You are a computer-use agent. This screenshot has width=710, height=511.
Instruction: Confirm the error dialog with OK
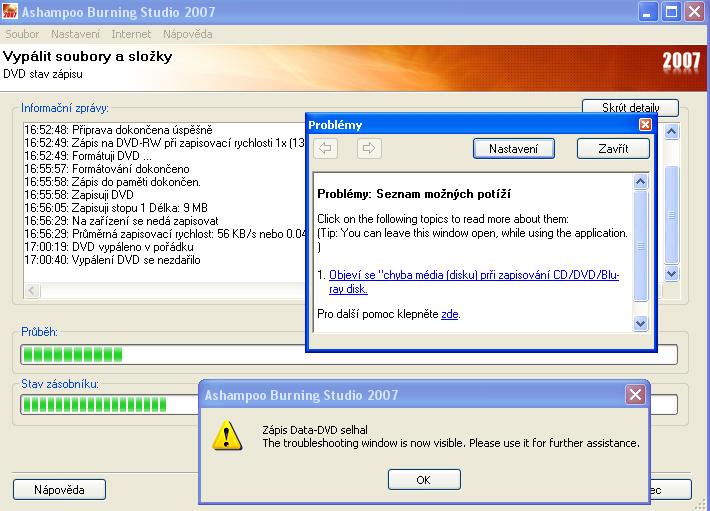point(424,480)
